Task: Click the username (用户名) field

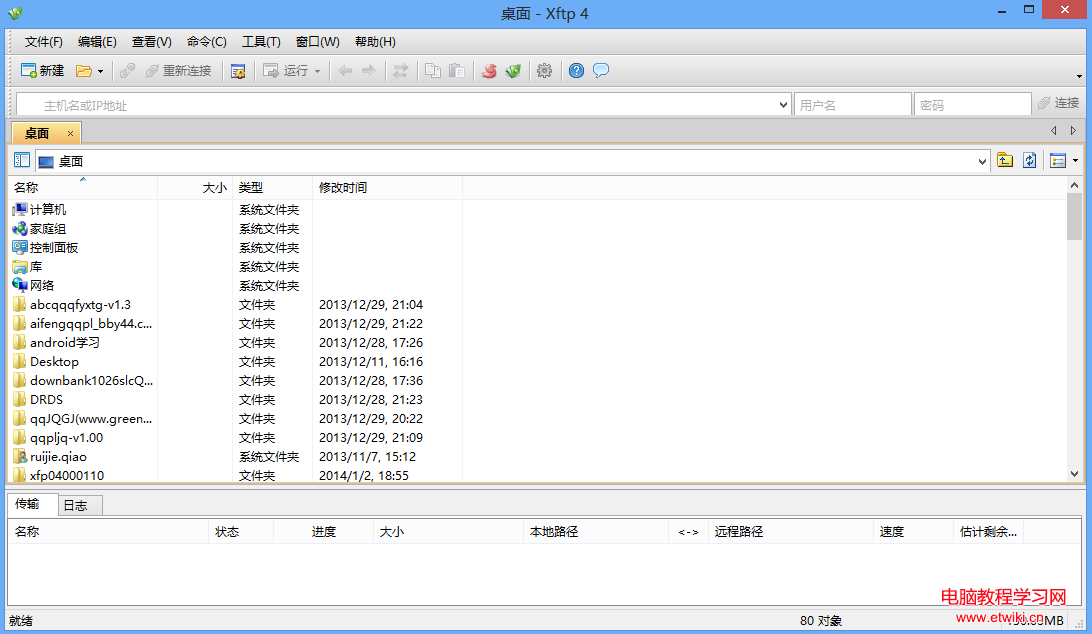Action: [852, 105]
